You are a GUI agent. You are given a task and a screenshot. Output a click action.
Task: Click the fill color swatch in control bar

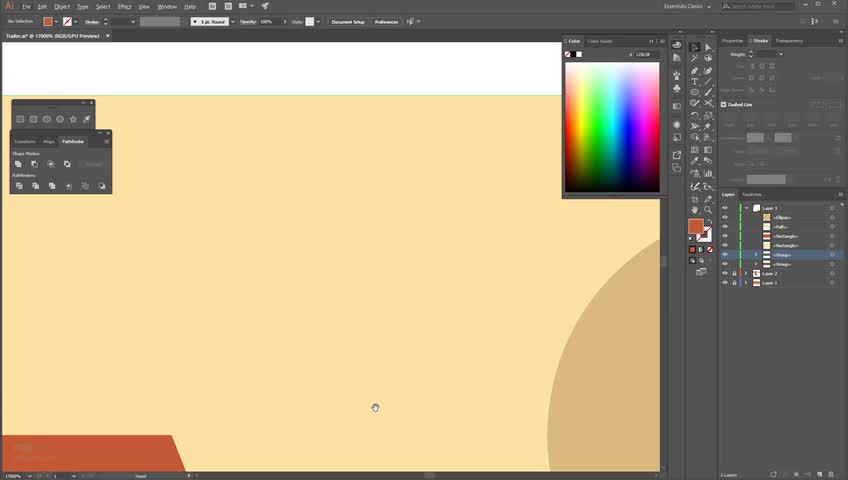click(x=48, y=22)
